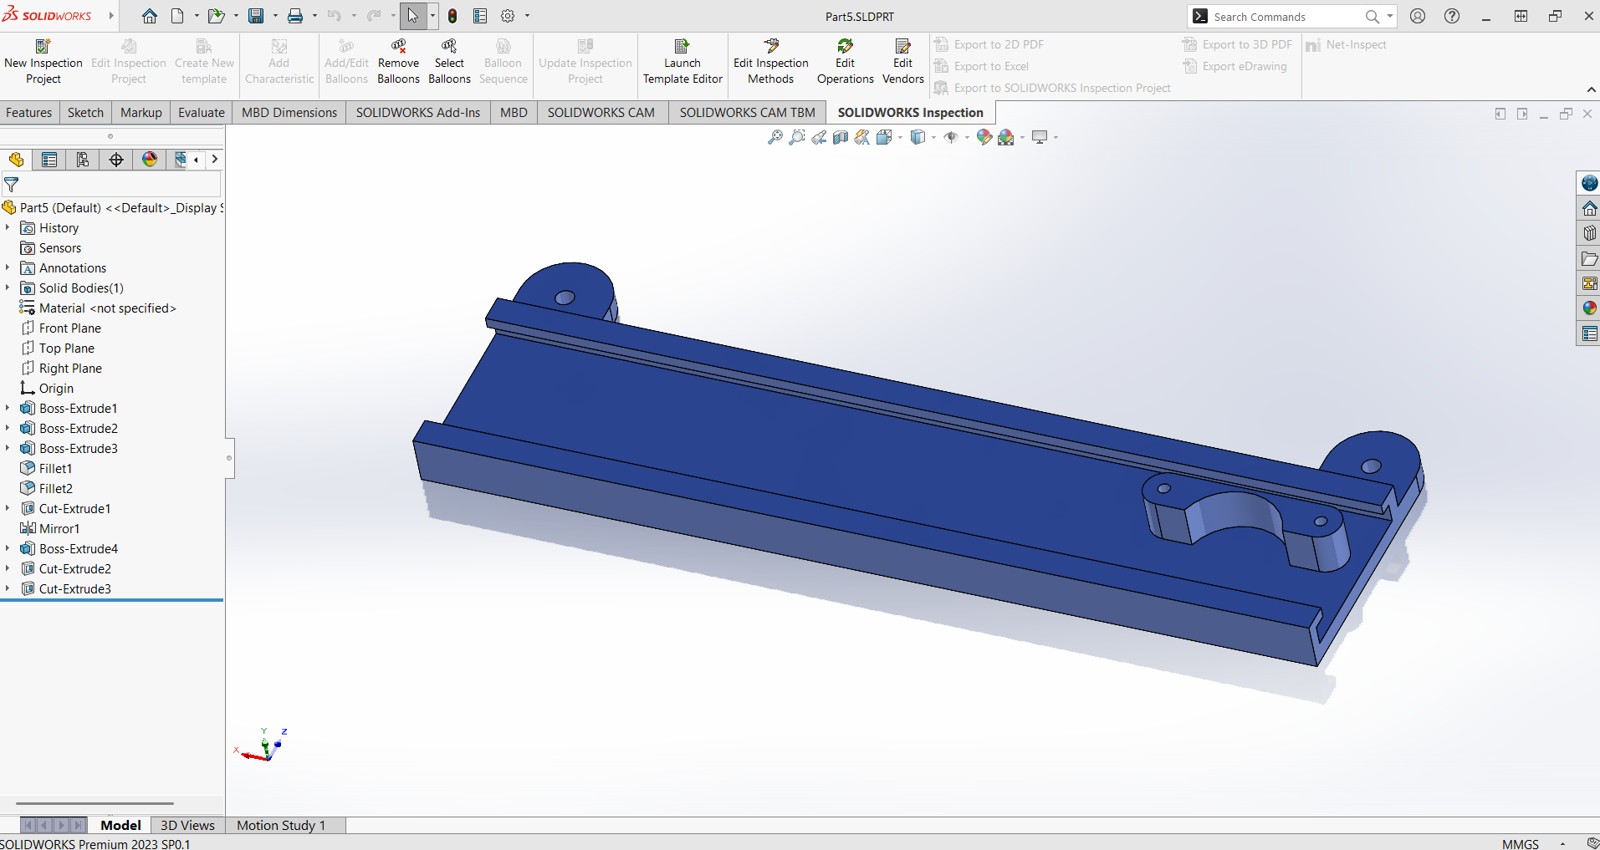
Task: Expand SOLIDWORKS menu arrow beside logo
Action: [111, 16]
